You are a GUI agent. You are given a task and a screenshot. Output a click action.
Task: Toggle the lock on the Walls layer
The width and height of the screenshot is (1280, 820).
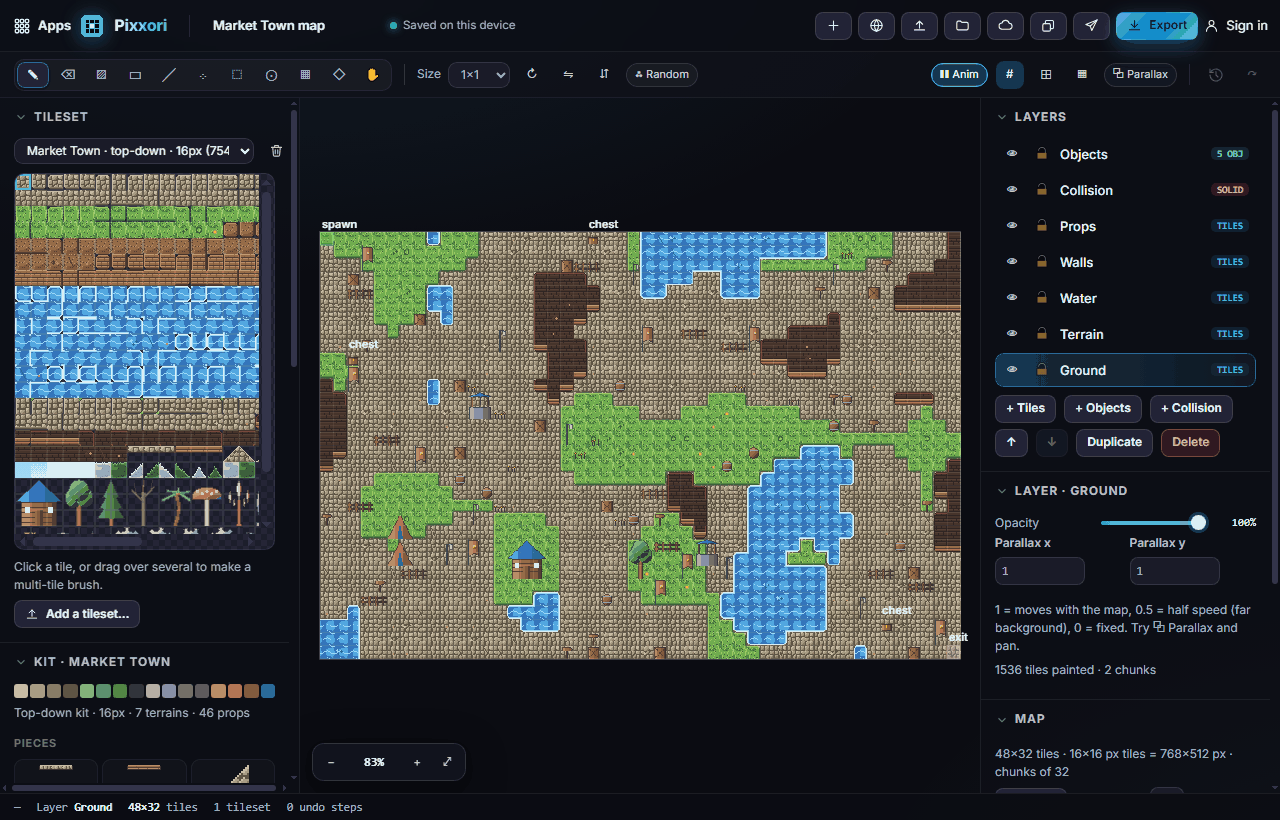(1041, 262)
